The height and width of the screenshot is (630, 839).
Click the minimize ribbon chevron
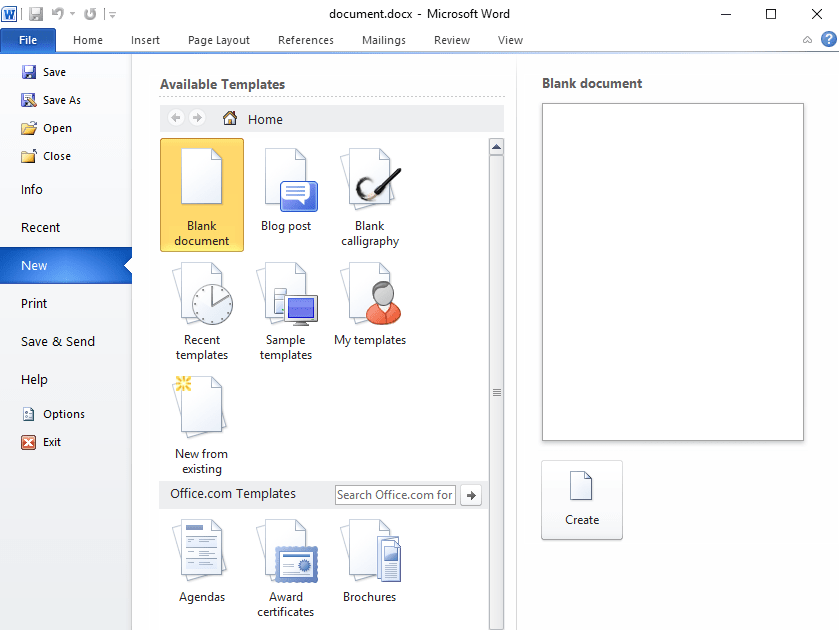[x=806, y=39]
